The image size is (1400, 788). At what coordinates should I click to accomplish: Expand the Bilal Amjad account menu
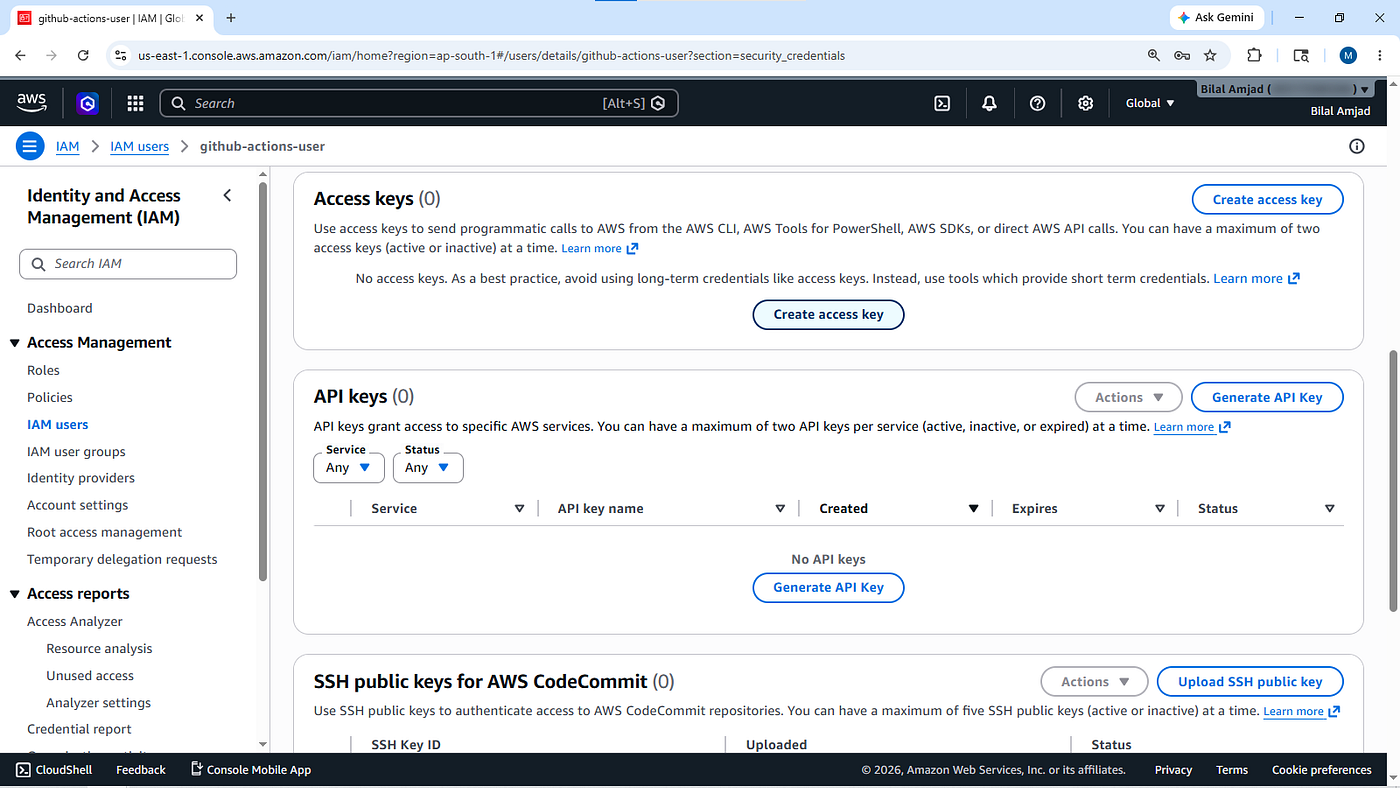(1286, 89)
